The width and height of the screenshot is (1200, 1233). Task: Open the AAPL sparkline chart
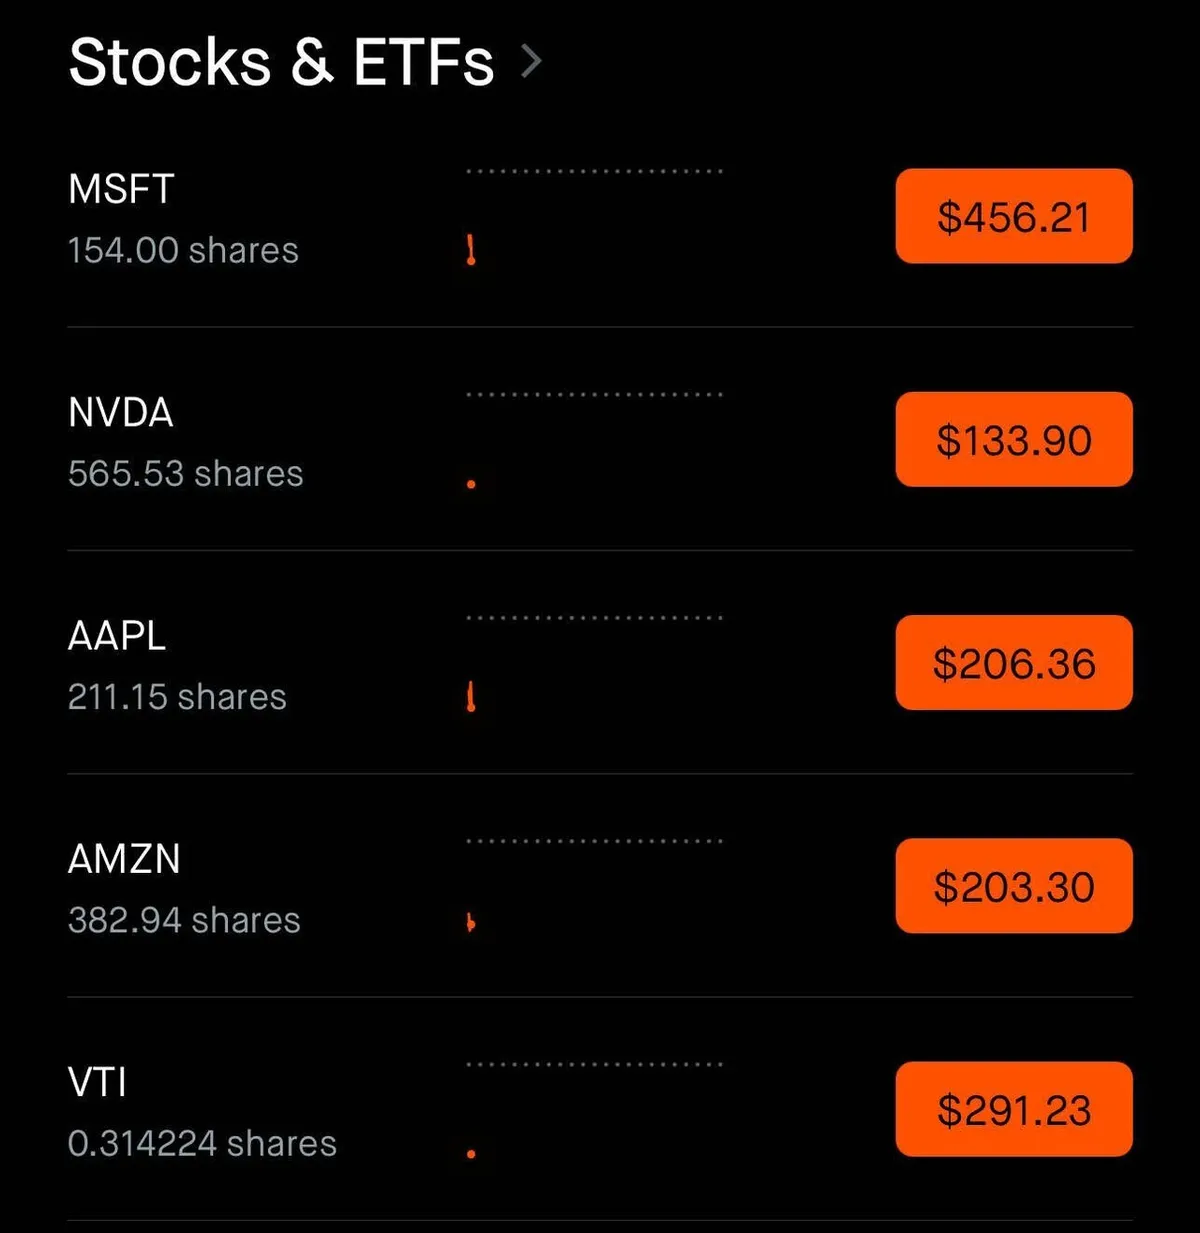pyautogui.click(x=594, y=662)
